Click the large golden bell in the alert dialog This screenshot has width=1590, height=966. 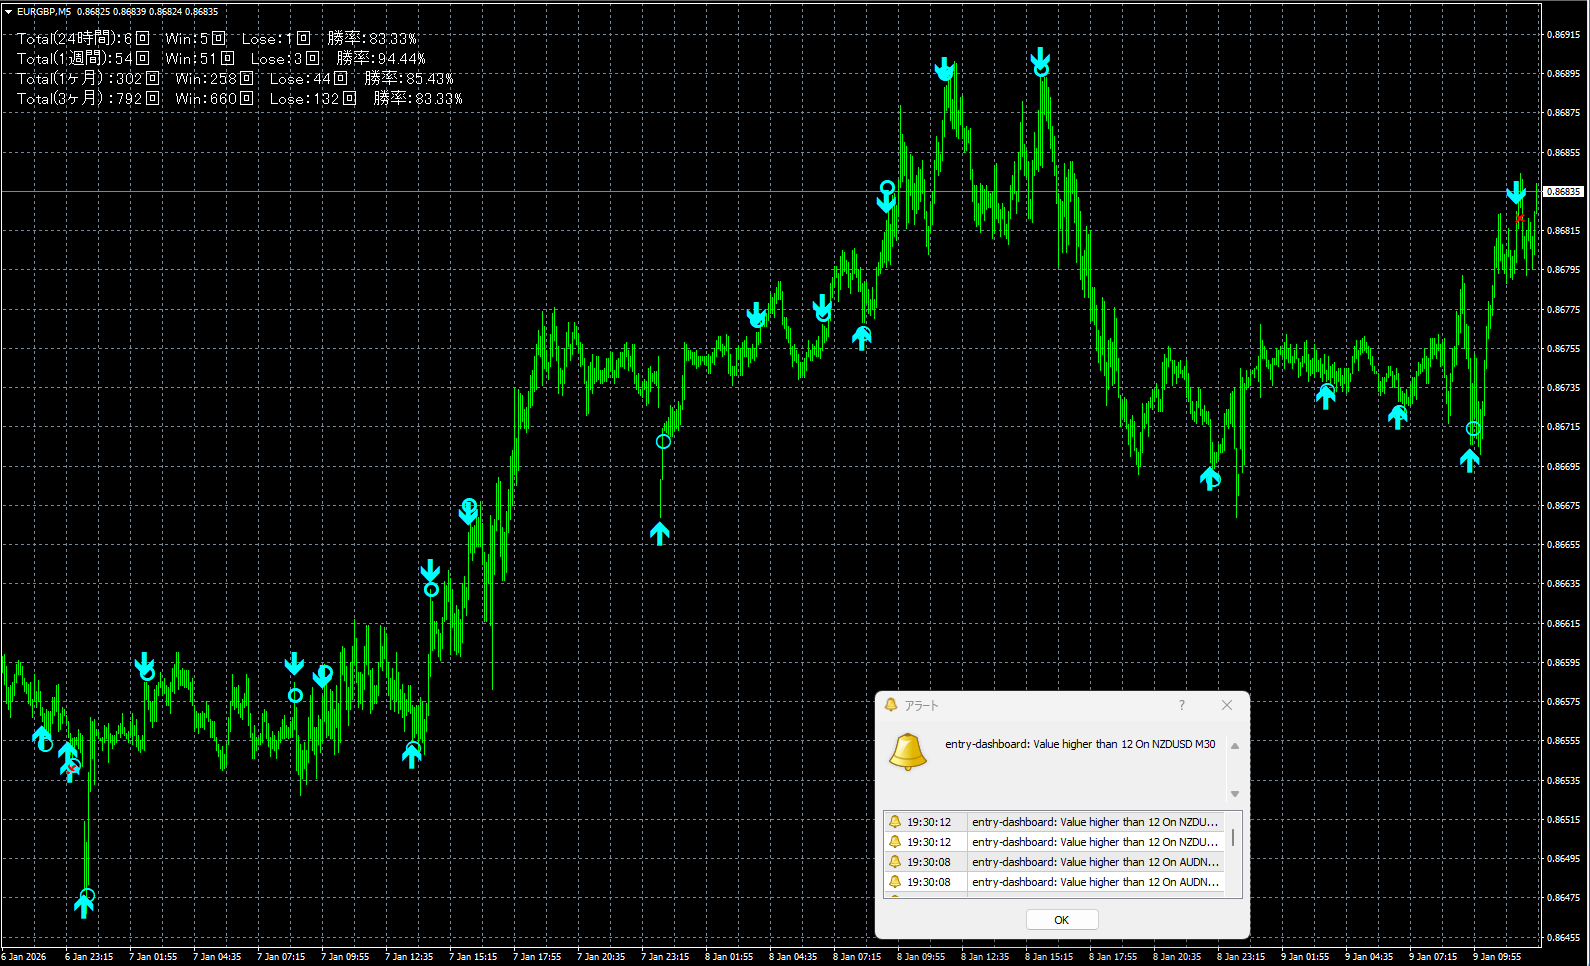[x=908, y=751]
